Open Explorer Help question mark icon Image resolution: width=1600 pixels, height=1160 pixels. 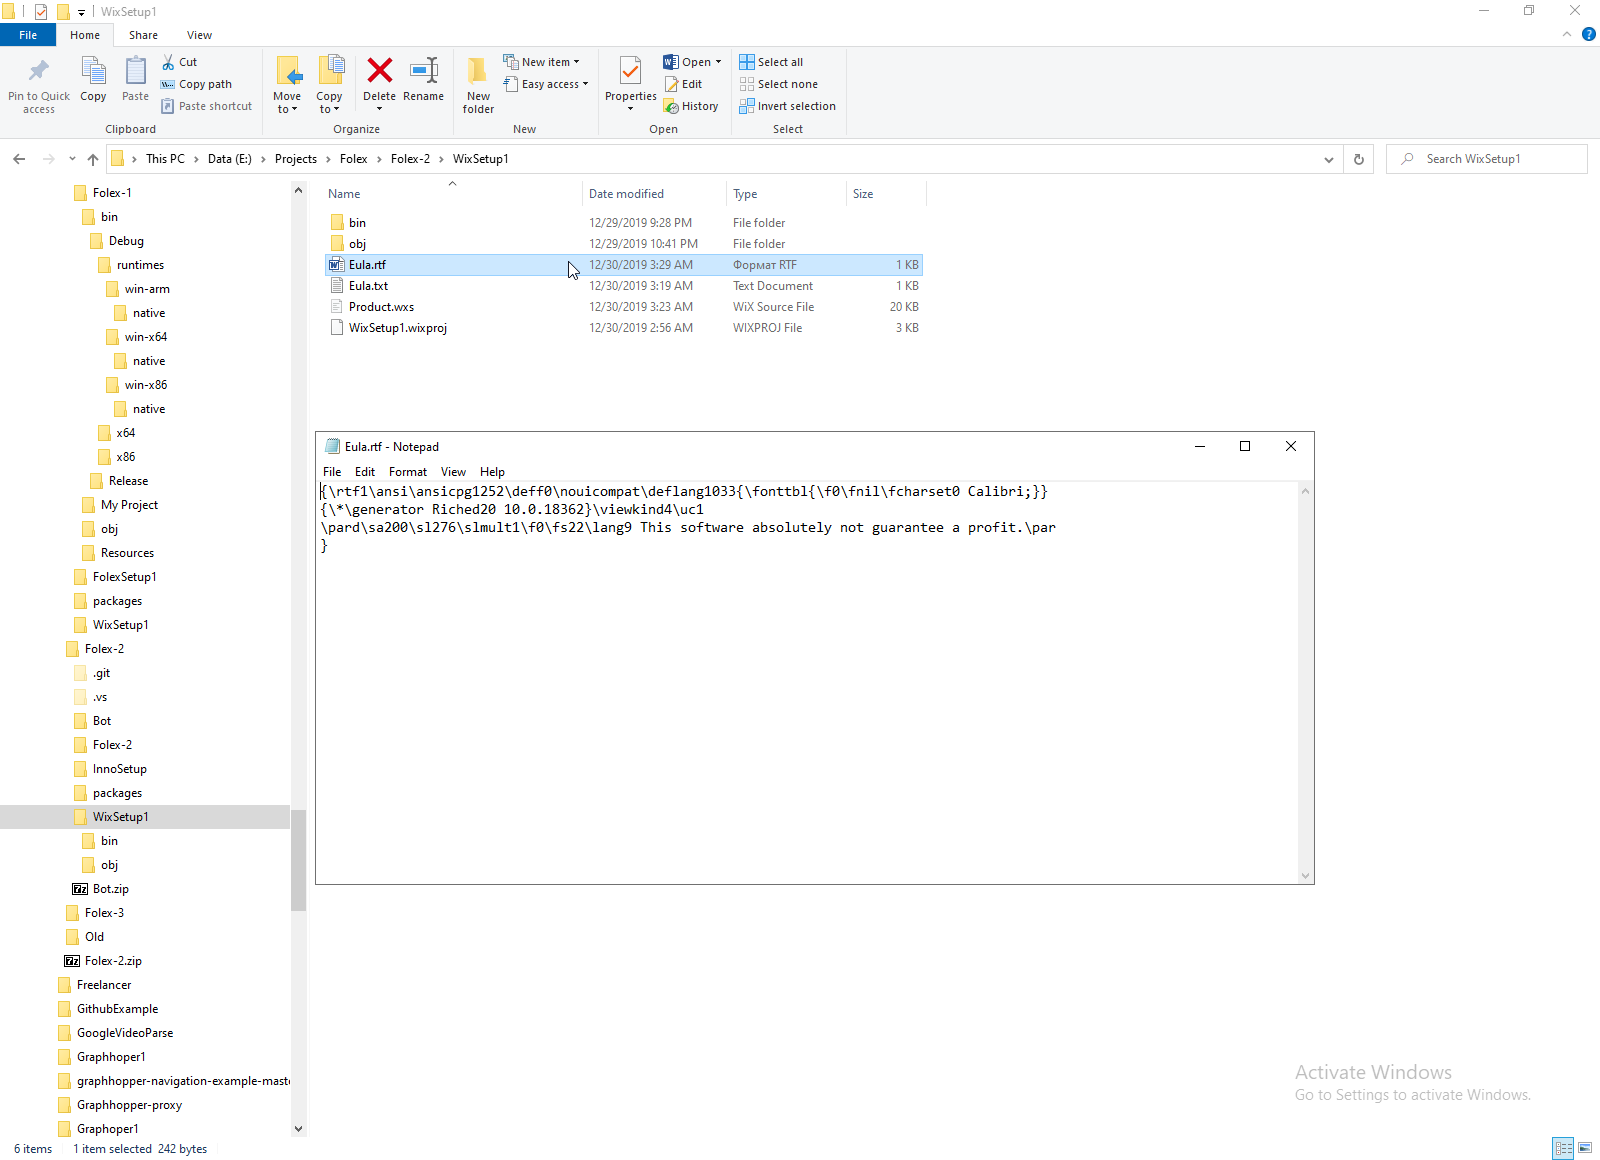[1588, 34]
